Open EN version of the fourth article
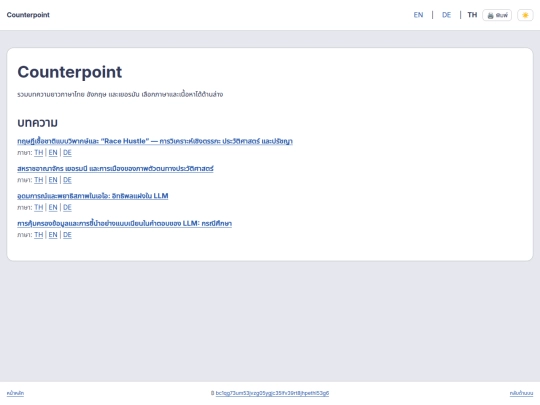 coord(53,235)
